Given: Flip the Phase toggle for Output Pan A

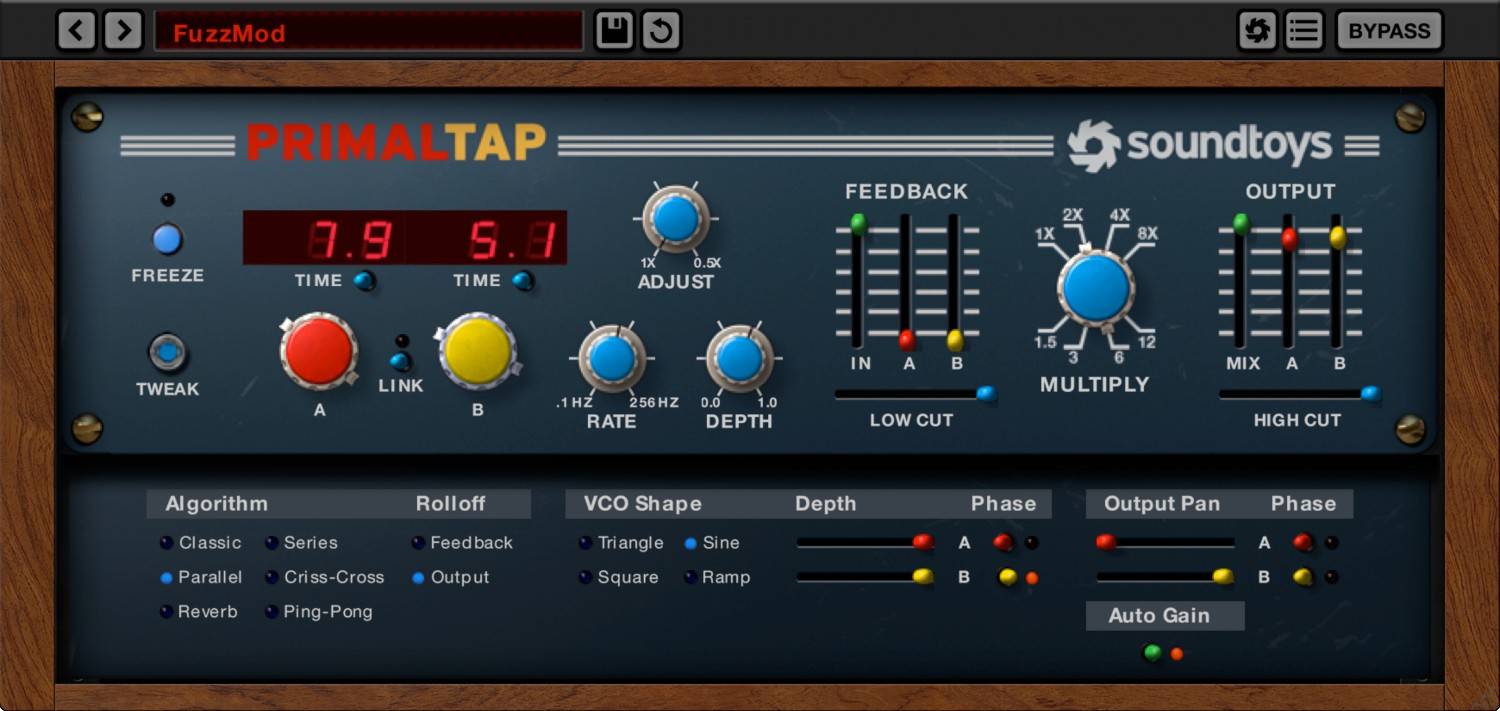Looking at the screenshot, I should (x=1302, y=541).
